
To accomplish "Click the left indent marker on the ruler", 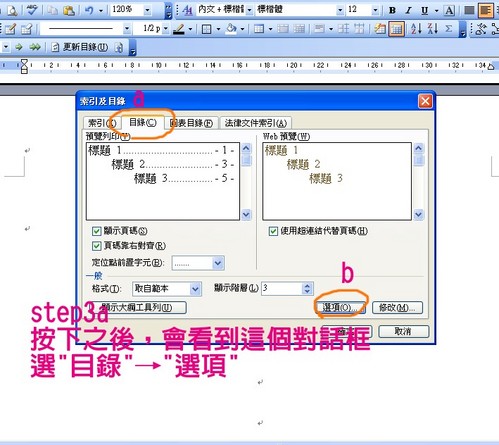I will pyautogui.click(x=24, y=67).
